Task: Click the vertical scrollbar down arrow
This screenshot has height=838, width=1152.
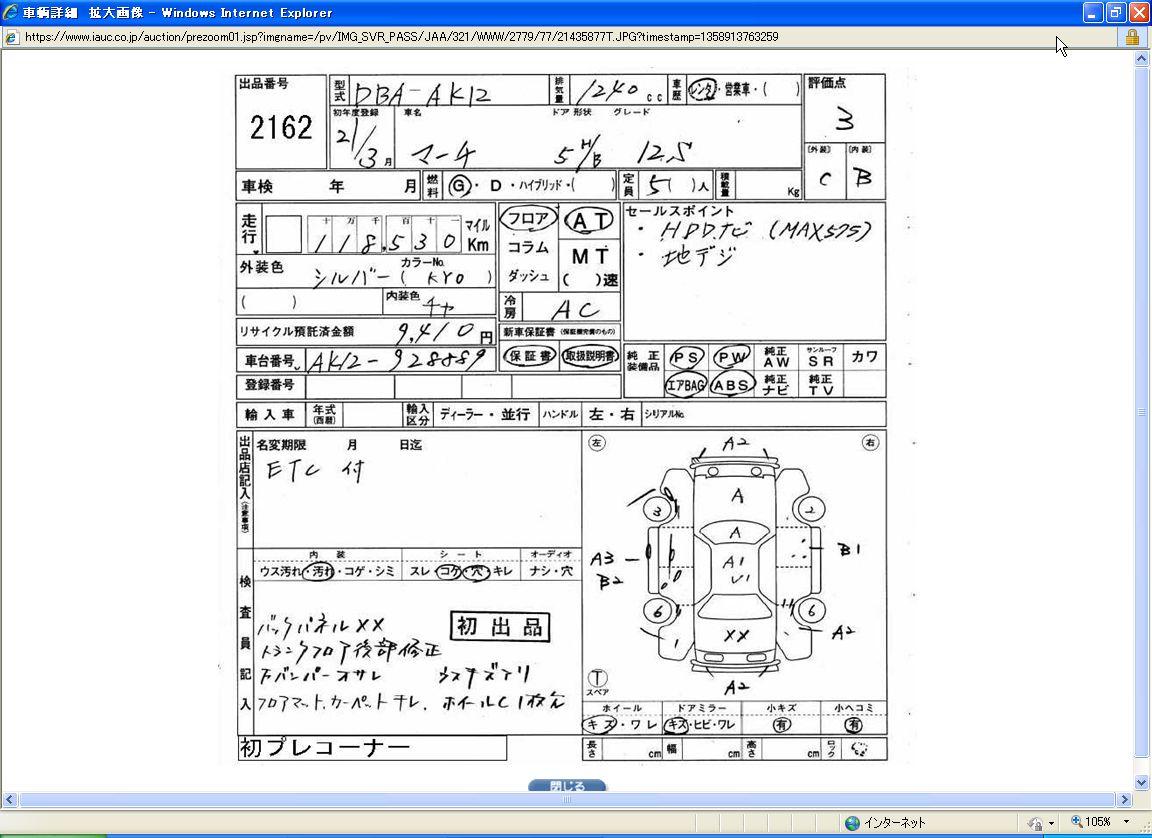Action: click(1142, 783)
